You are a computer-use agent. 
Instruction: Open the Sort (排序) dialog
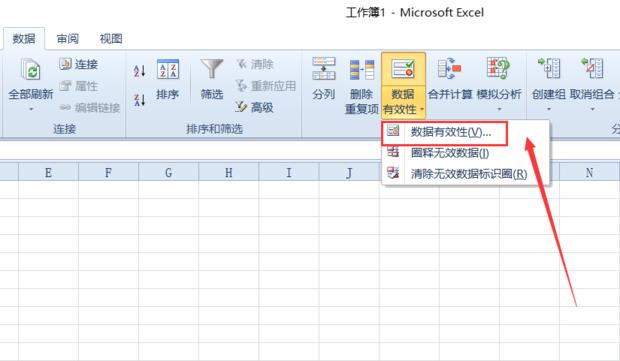pos(168,79)
